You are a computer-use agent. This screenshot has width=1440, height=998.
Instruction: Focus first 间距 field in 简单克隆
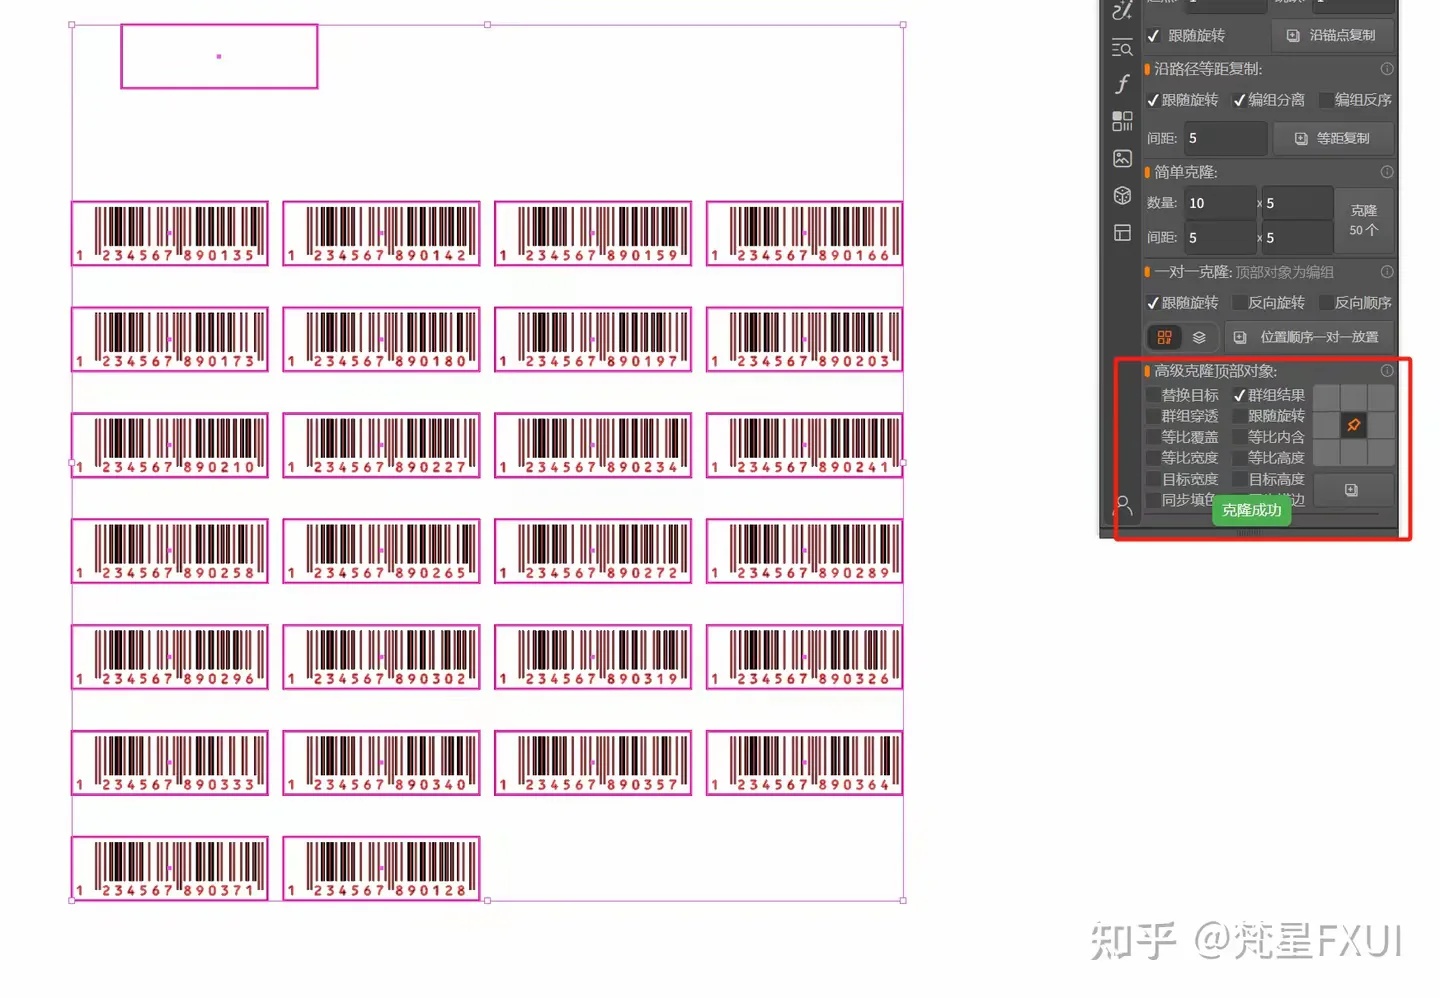[x=1219, y=237]
